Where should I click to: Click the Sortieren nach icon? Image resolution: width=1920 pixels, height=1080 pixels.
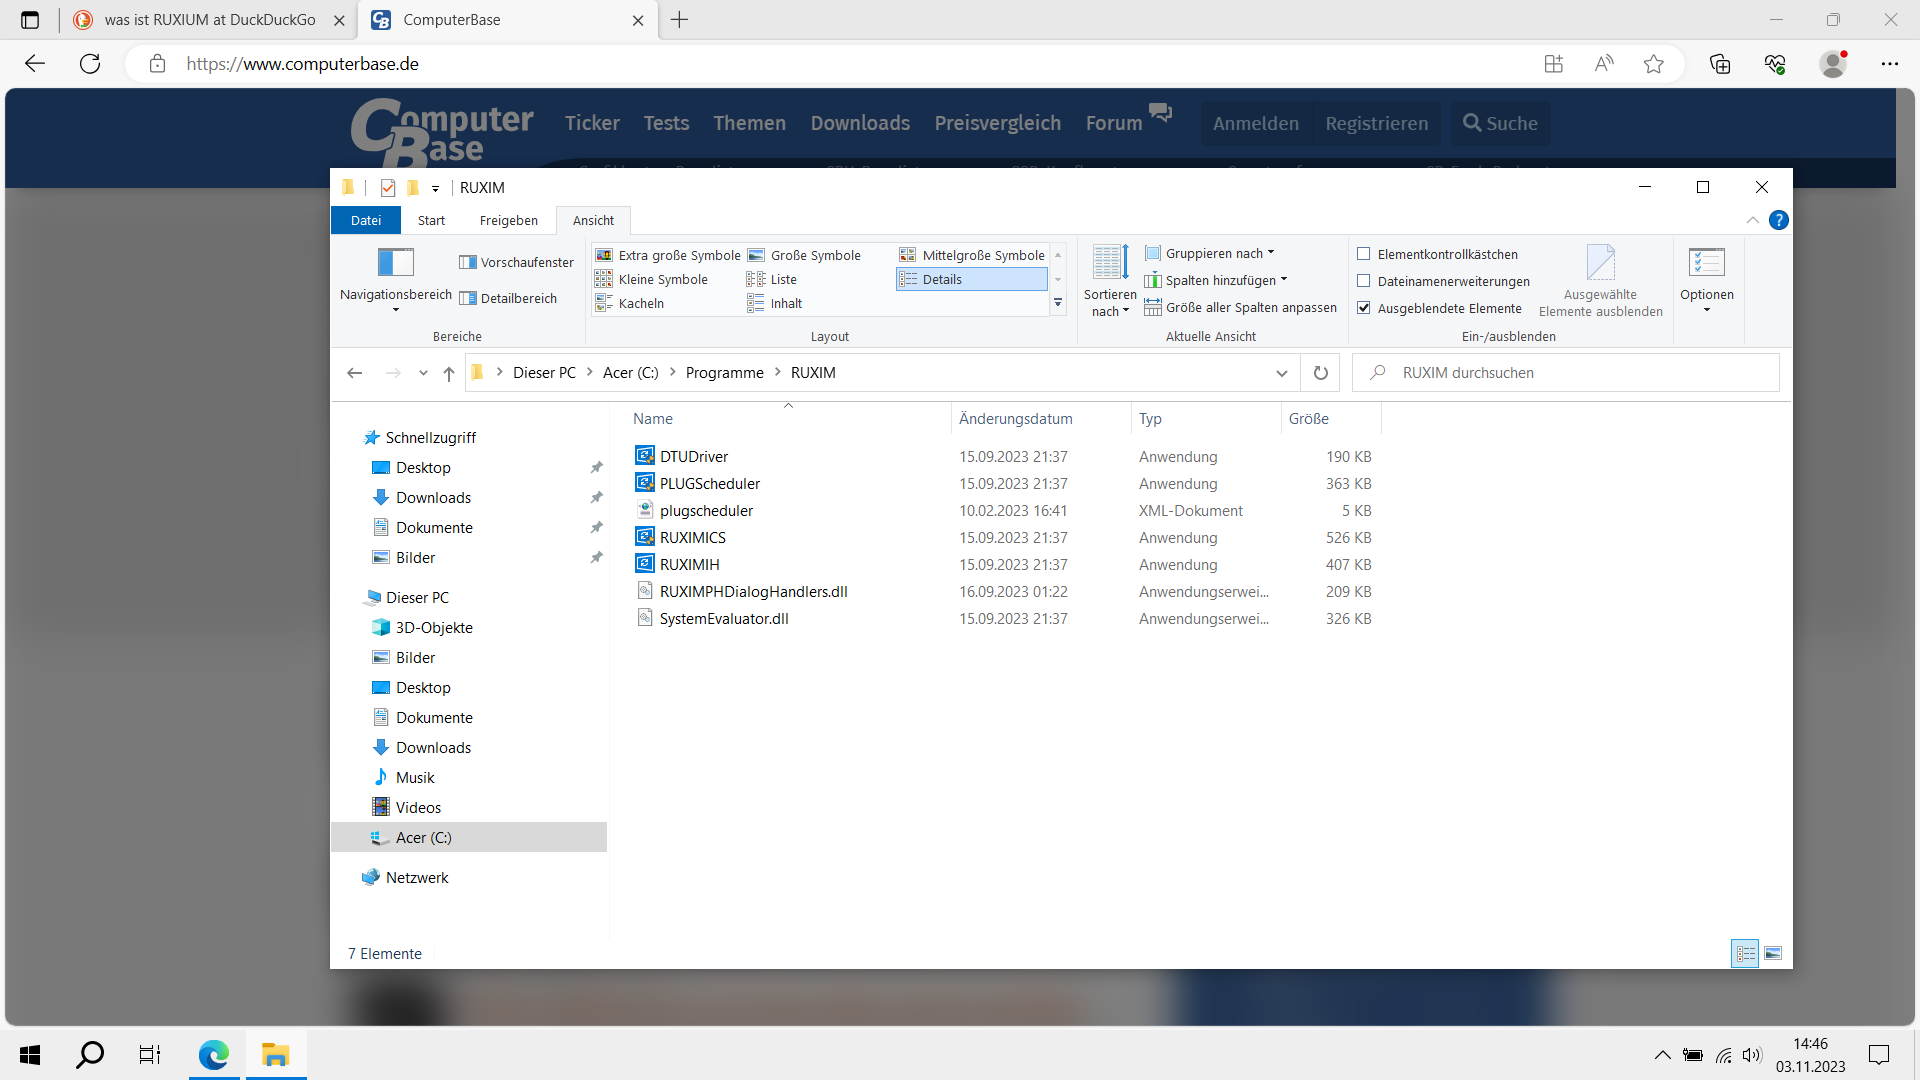tap(1109, 264)
